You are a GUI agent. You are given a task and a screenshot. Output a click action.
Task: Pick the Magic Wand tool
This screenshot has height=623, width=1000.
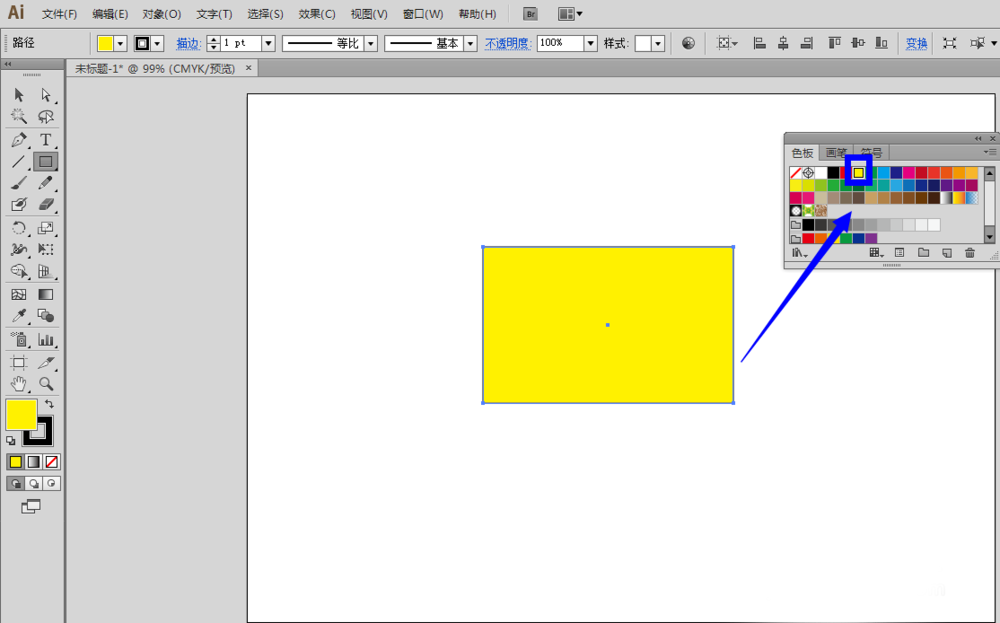(18, 116)
